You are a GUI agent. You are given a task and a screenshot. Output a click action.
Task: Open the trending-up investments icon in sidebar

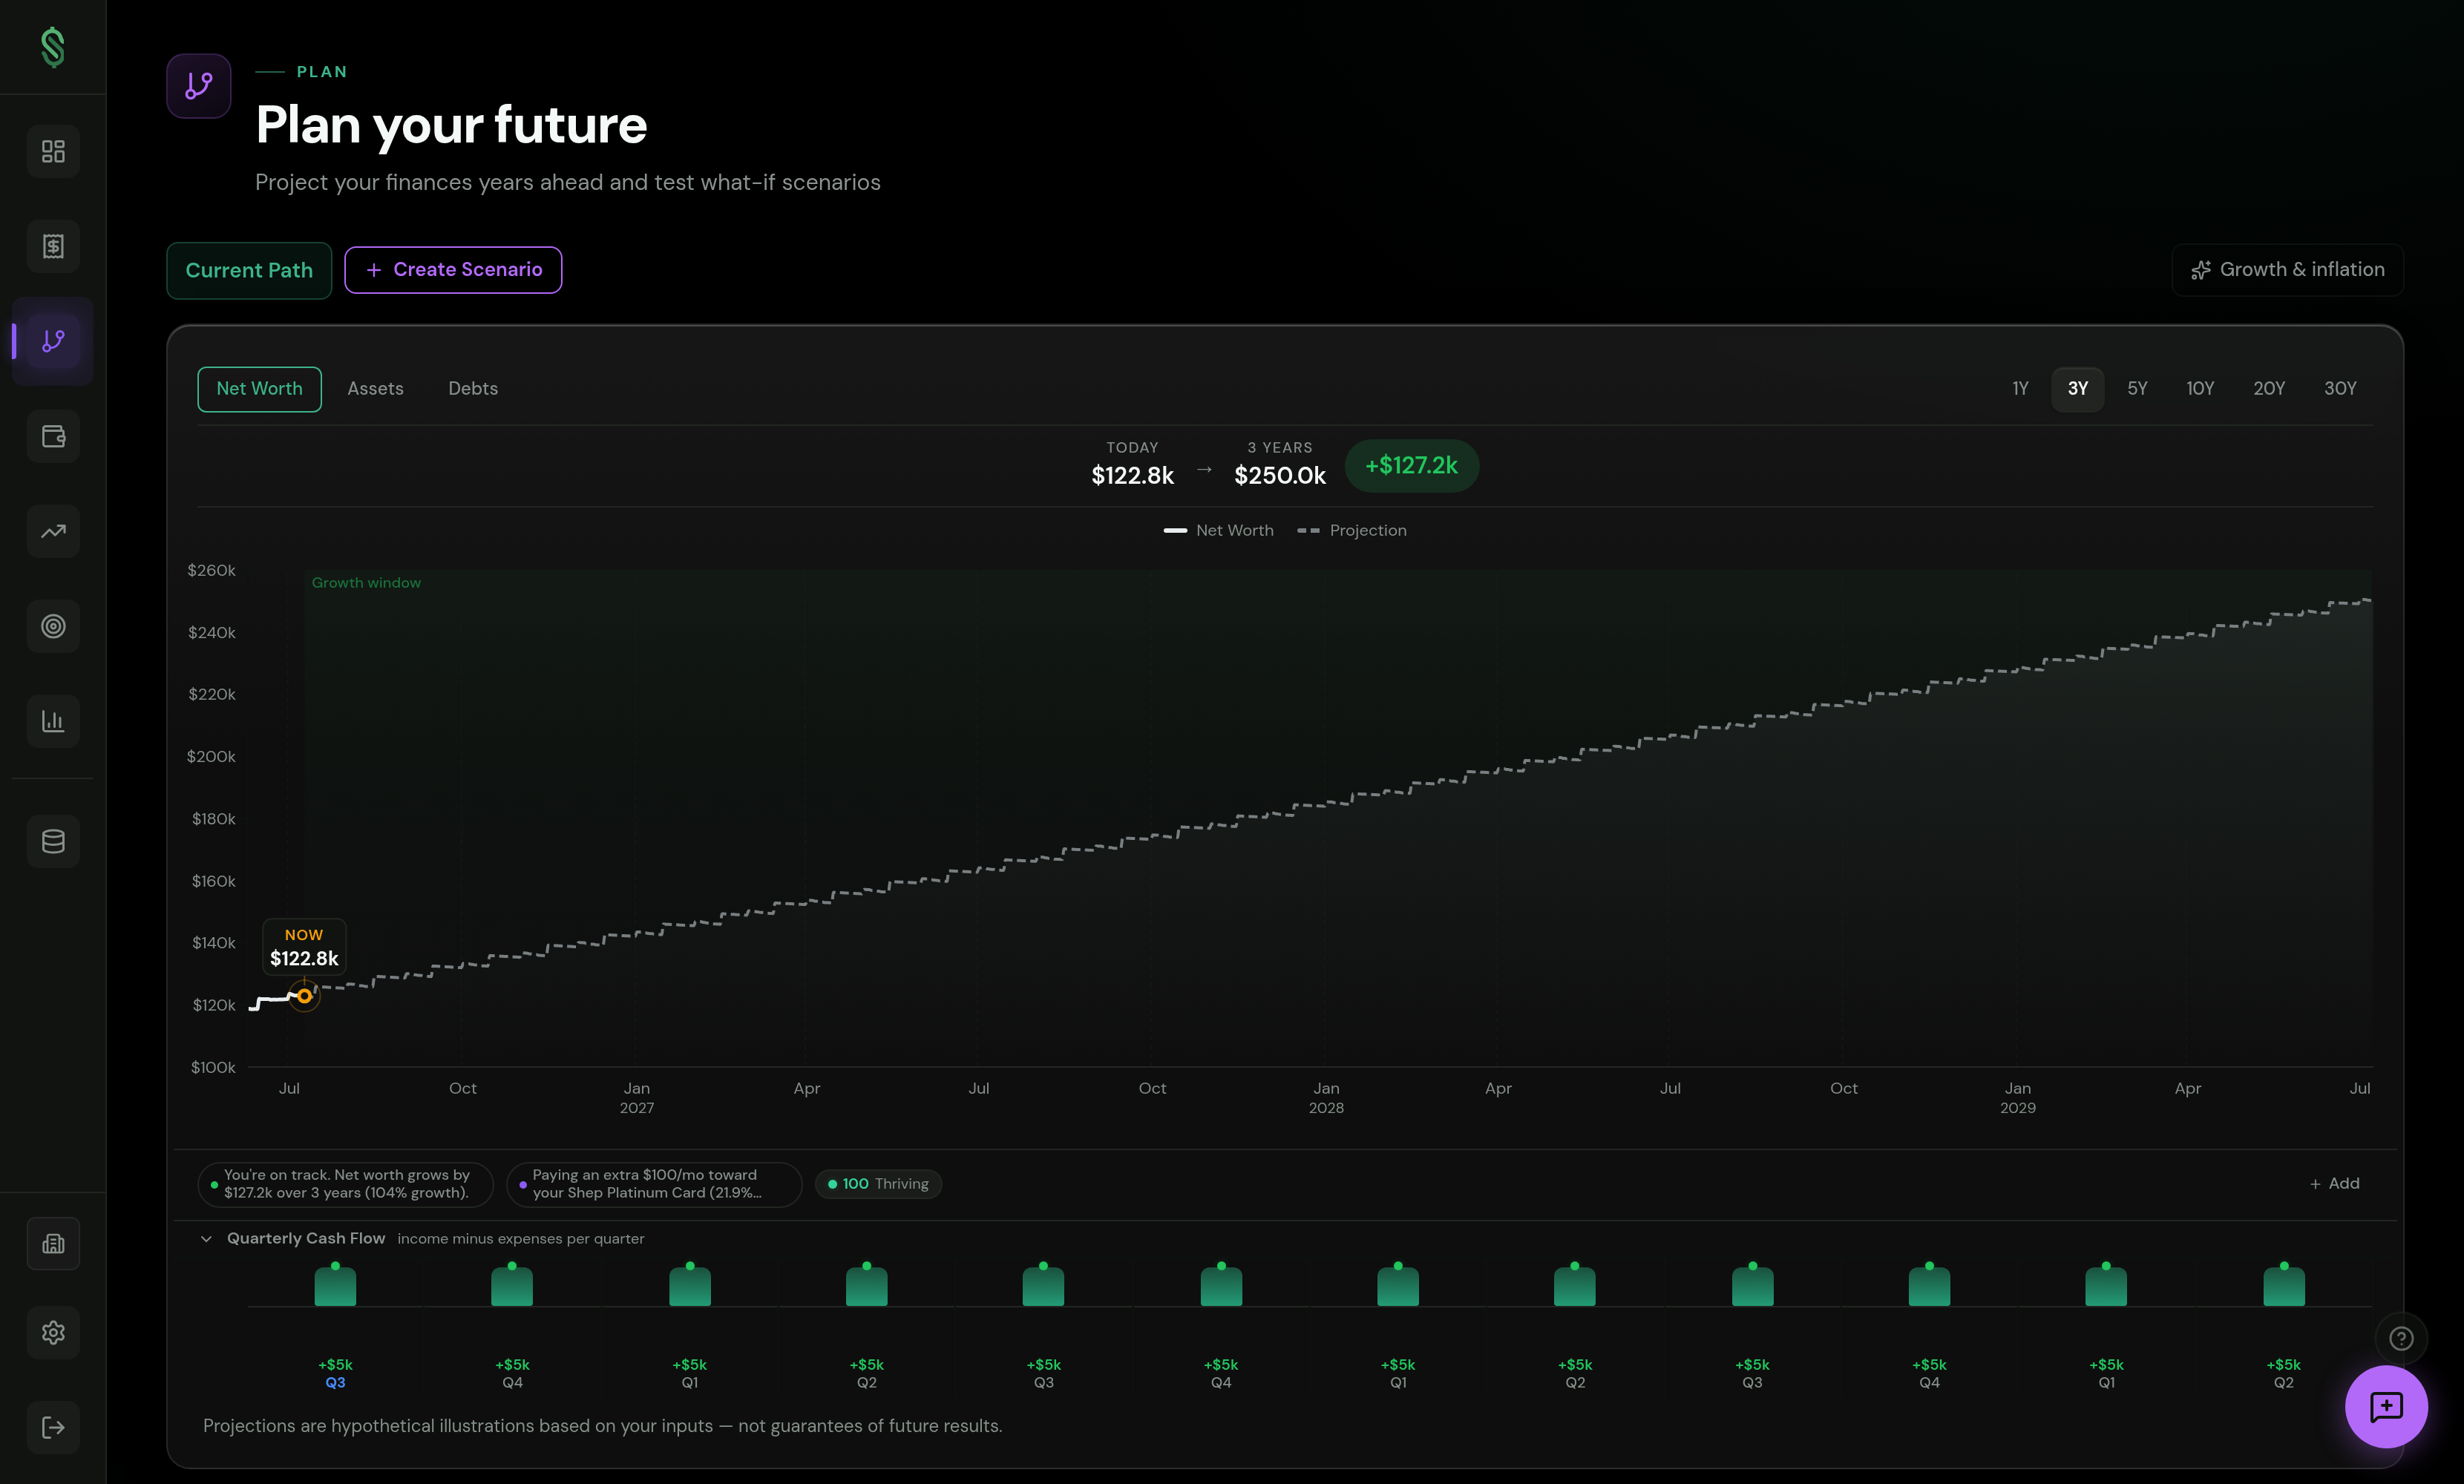click(x=53, y=531)
